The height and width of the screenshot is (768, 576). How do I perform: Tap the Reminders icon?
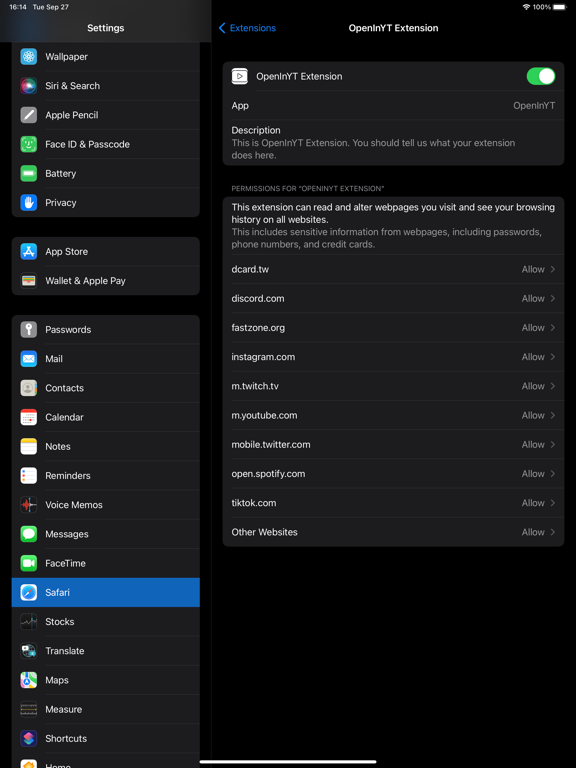28,476
